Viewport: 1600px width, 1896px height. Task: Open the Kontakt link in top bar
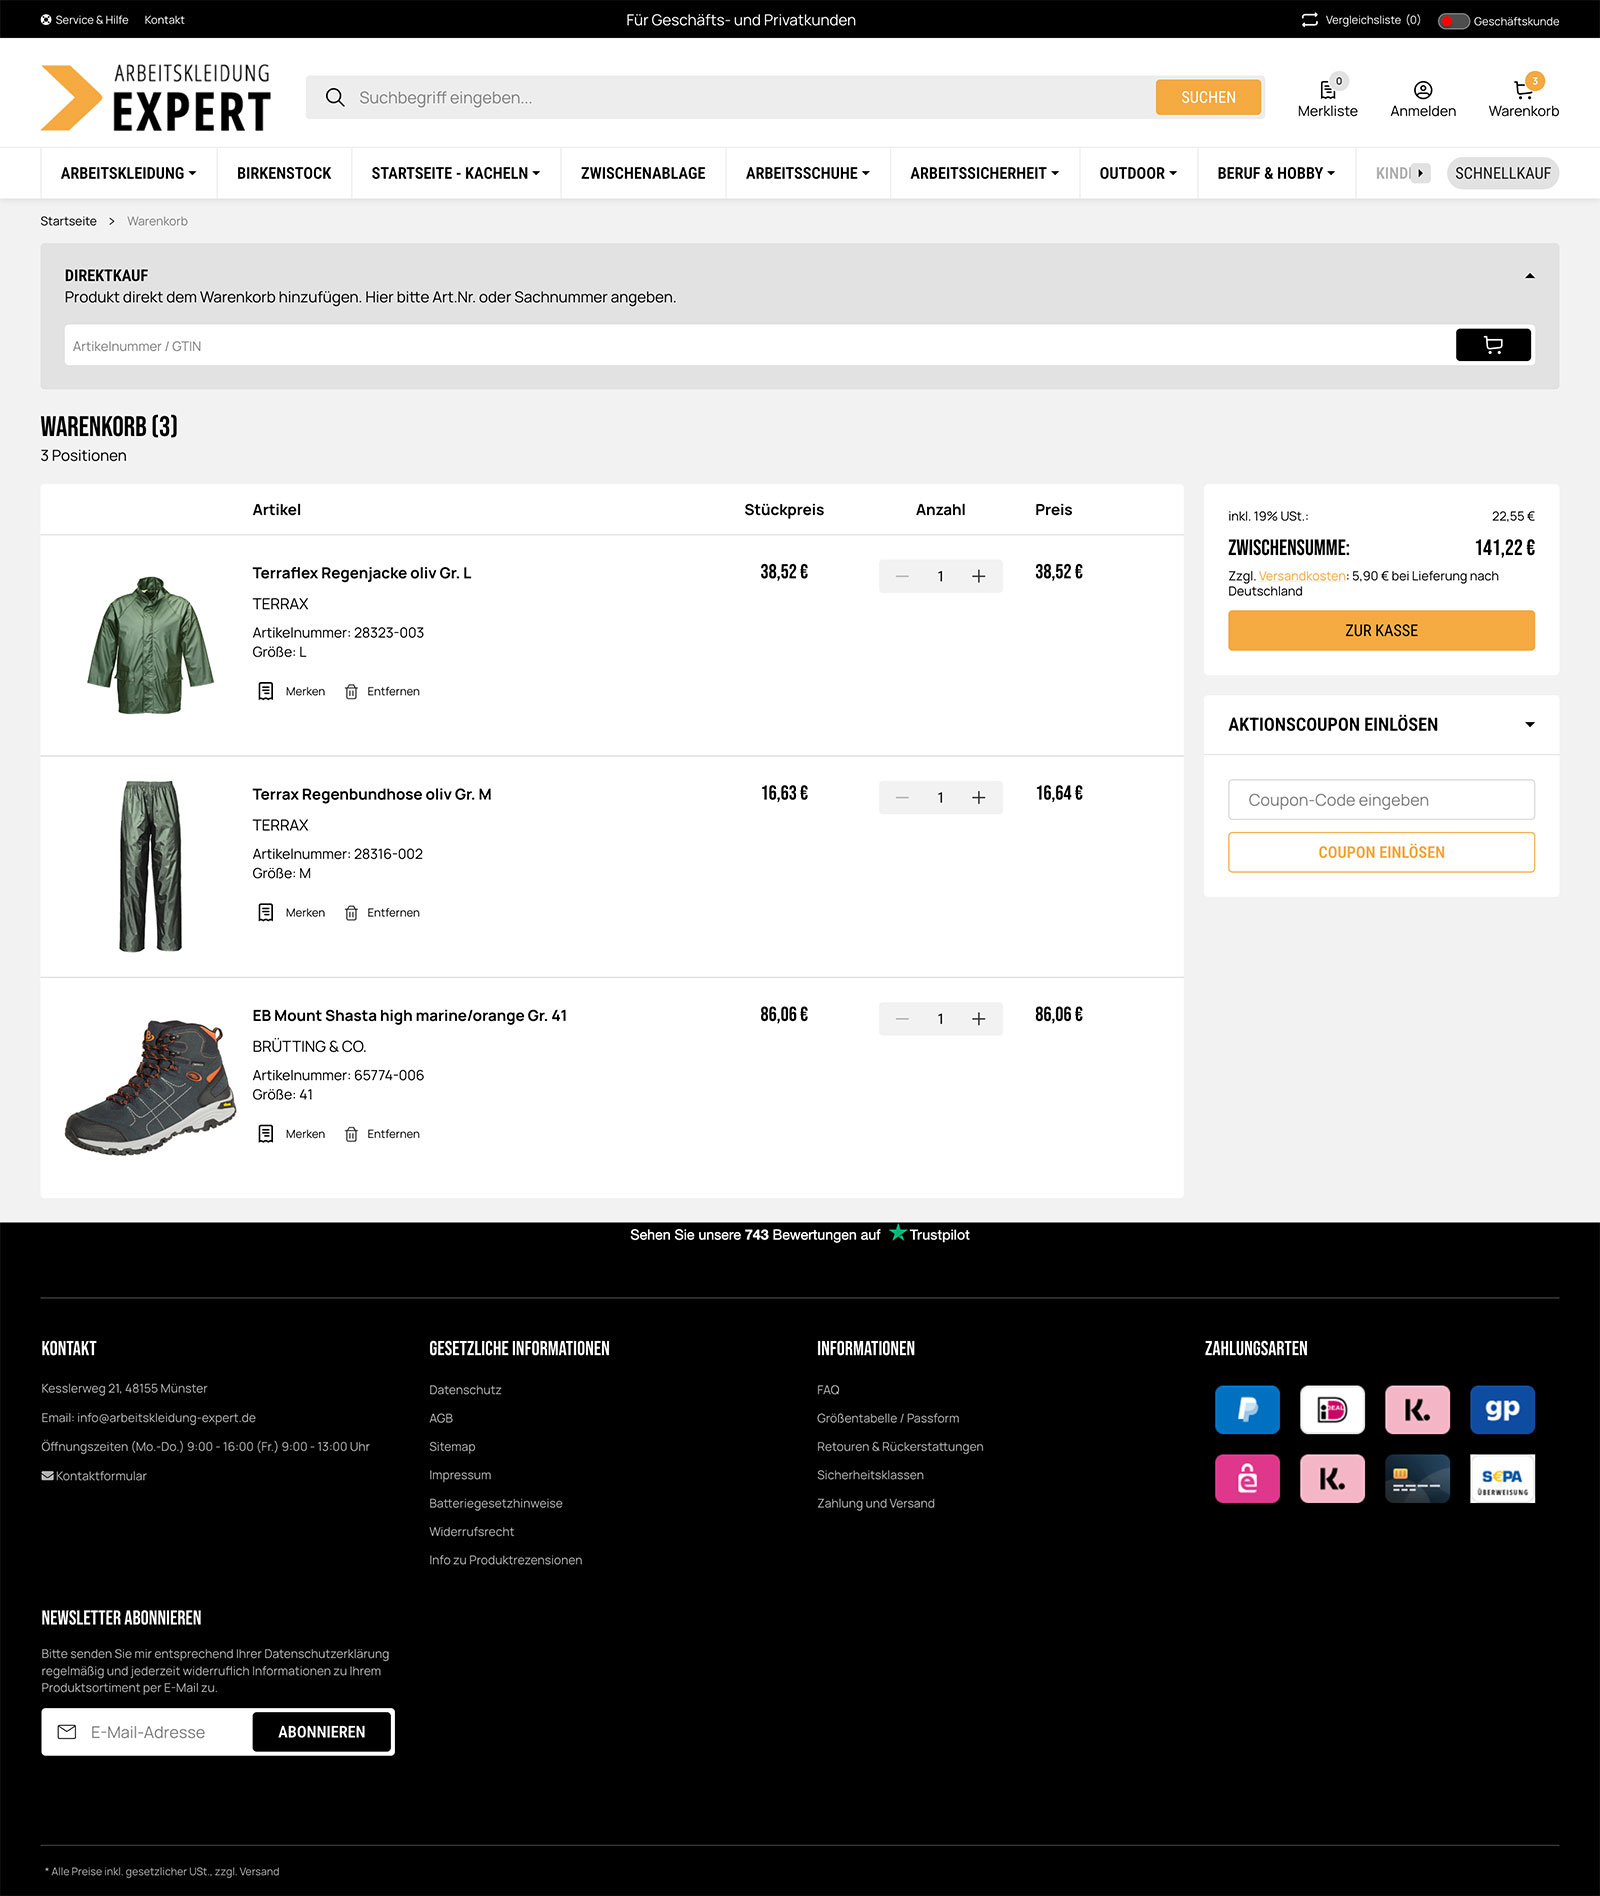click(164, 20)
